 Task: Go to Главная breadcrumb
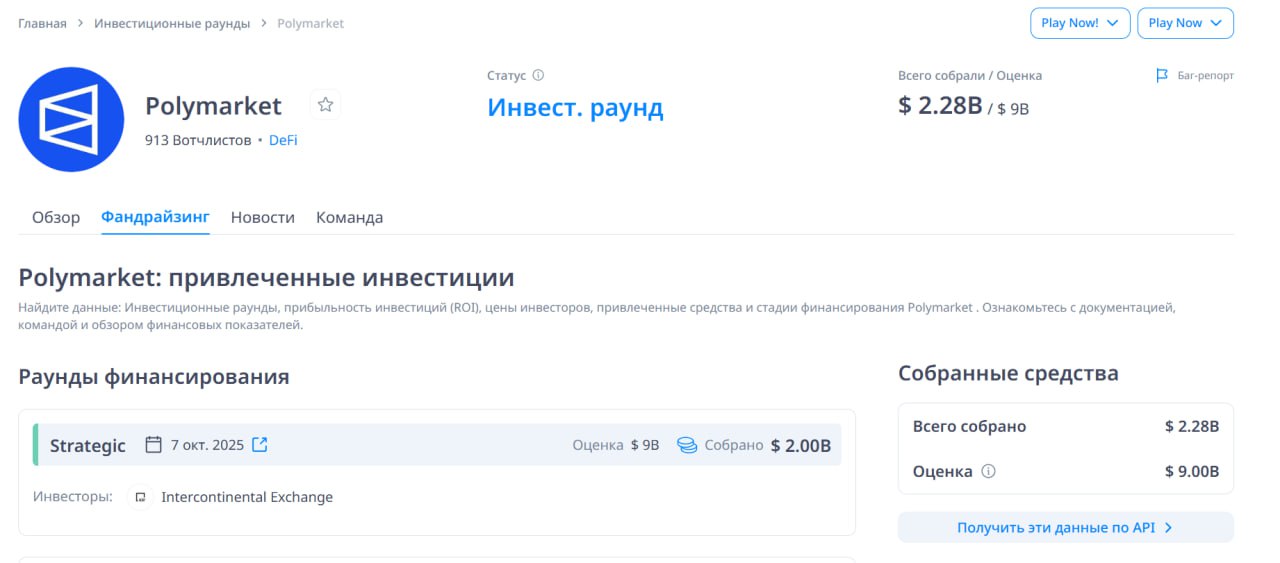(42, 23)
